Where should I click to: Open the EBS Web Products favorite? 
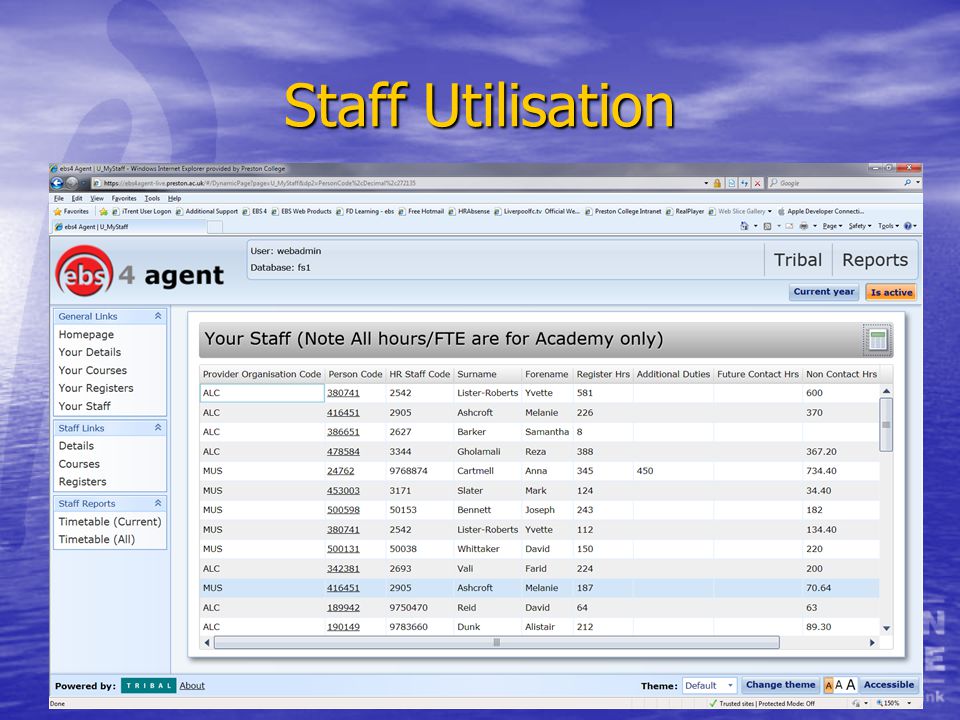click(x=301, y=211)
